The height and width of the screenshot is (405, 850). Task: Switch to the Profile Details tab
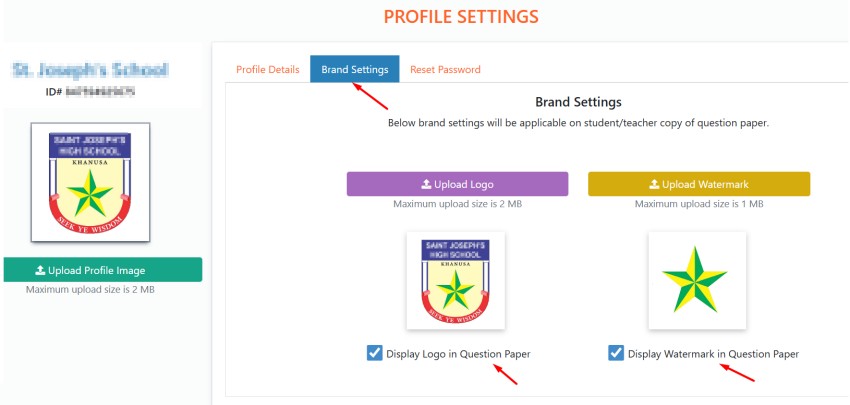tap(267, 70)
